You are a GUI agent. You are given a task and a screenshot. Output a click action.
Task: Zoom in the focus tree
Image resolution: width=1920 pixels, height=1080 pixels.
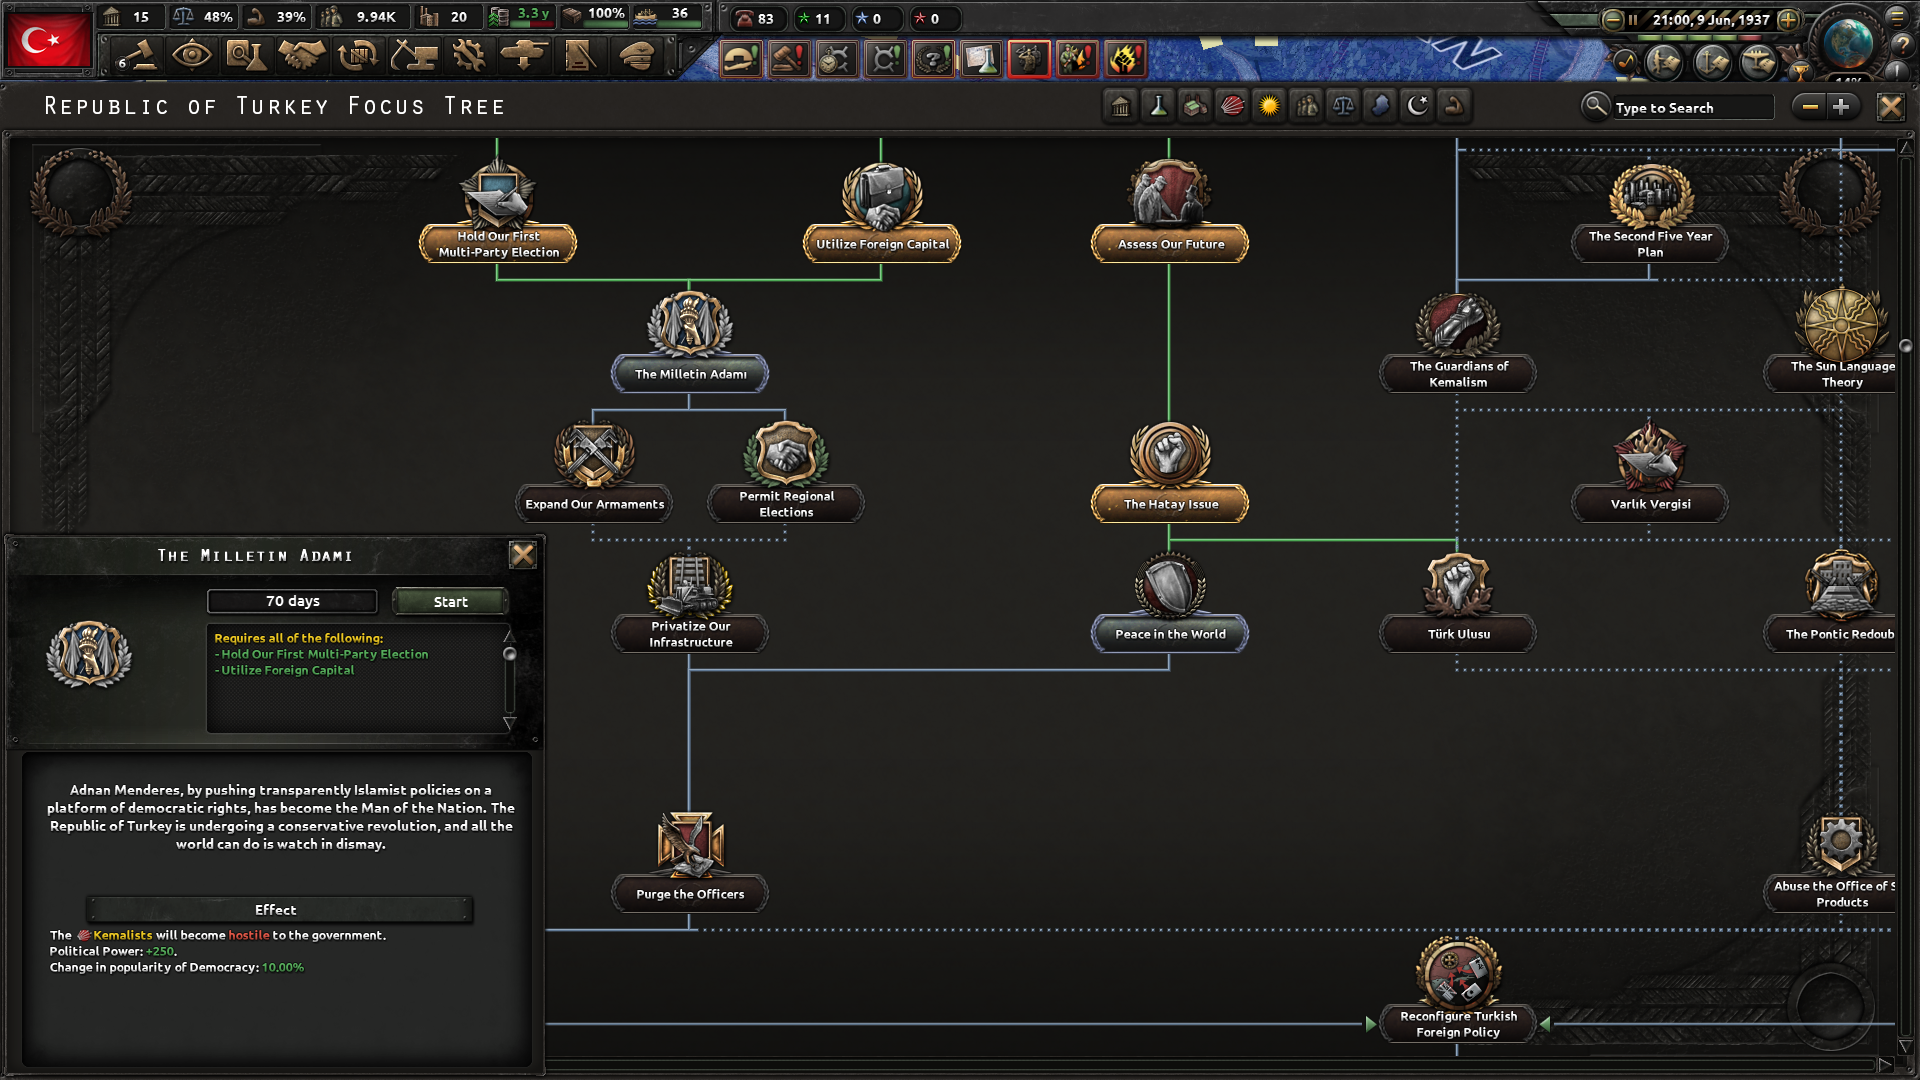click(1841, 106)
